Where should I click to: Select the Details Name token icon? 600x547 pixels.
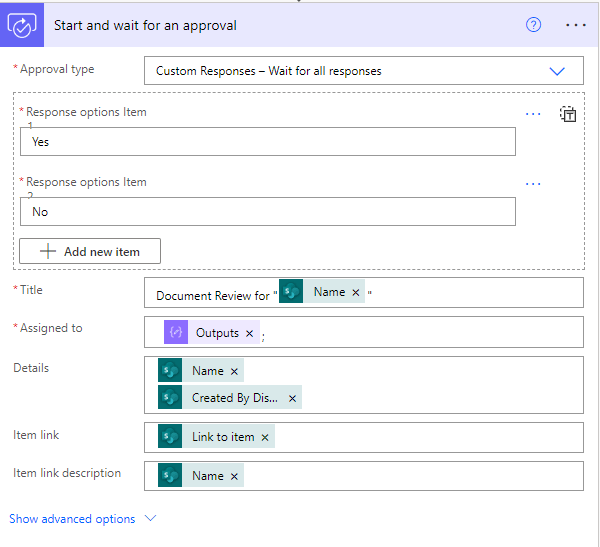(x=170, y=370)
